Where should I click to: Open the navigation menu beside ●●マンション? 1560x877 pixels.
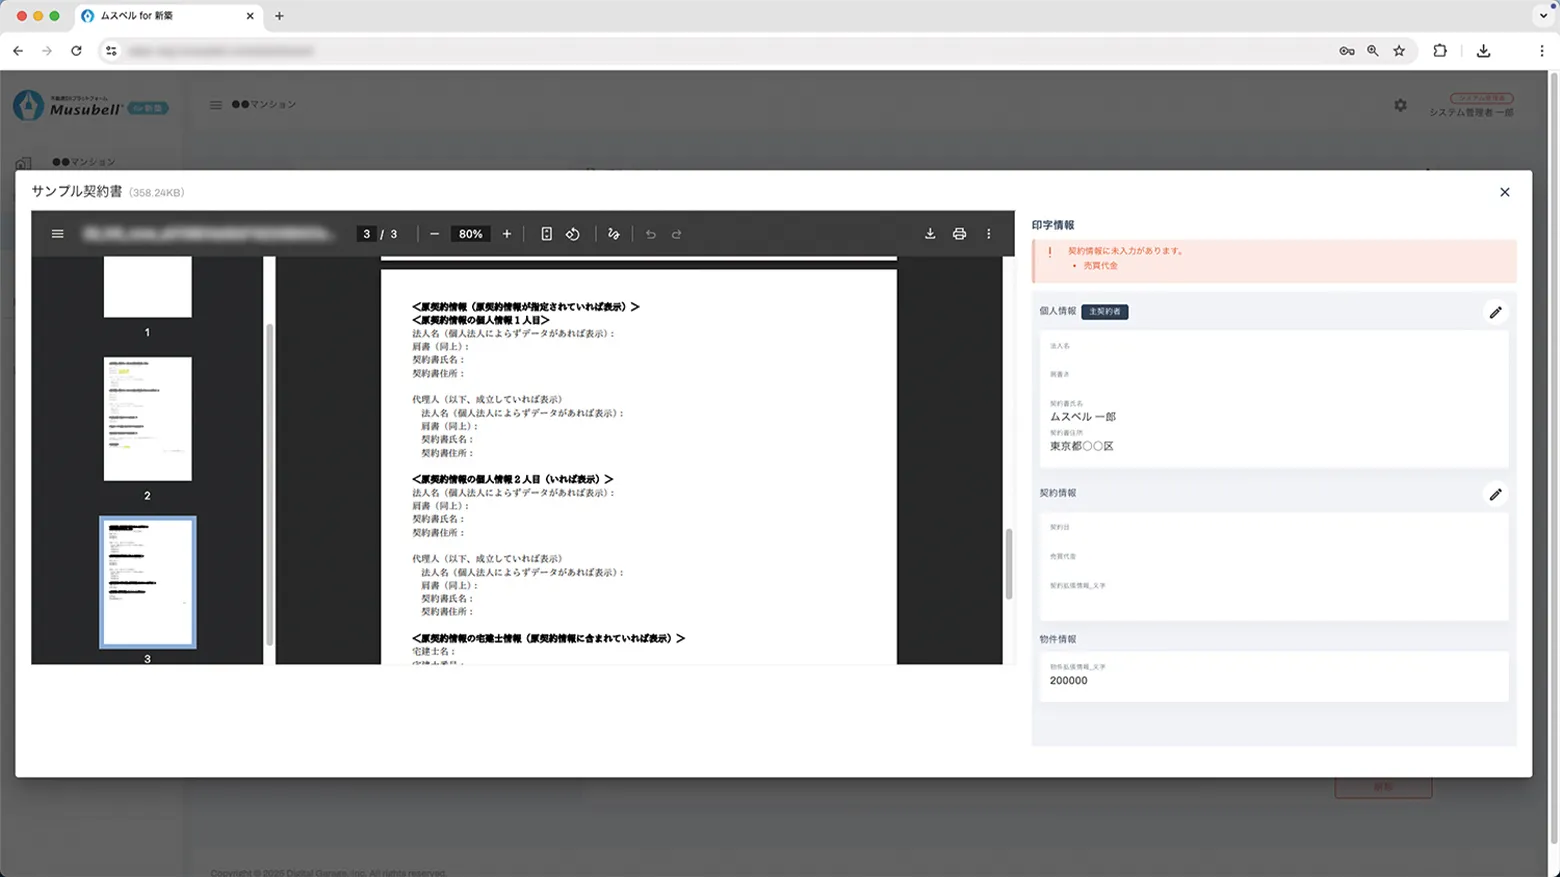(x=216, y=104)
